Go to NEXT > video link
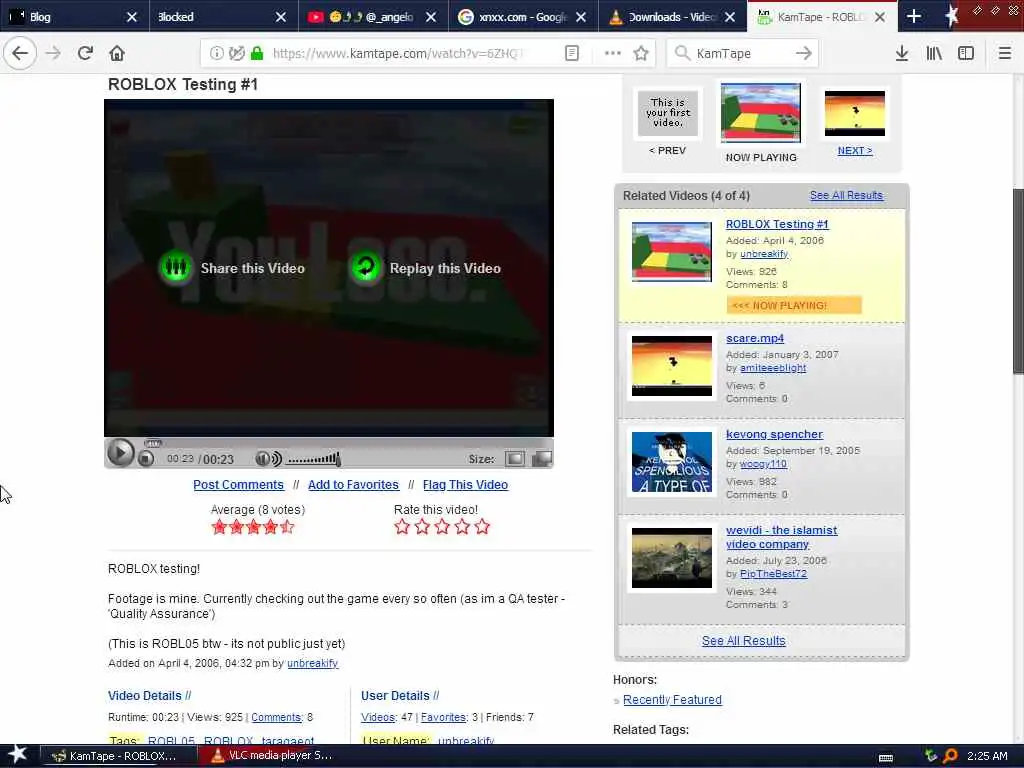This screenshot has height=768, width=1024. pos(855,150)
